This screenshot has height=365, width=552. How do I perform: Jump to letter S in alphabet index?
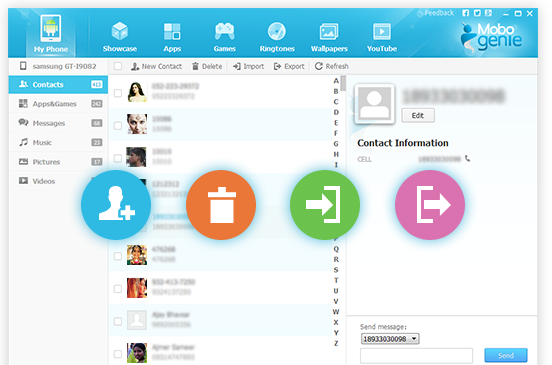[x=336, y=270]
